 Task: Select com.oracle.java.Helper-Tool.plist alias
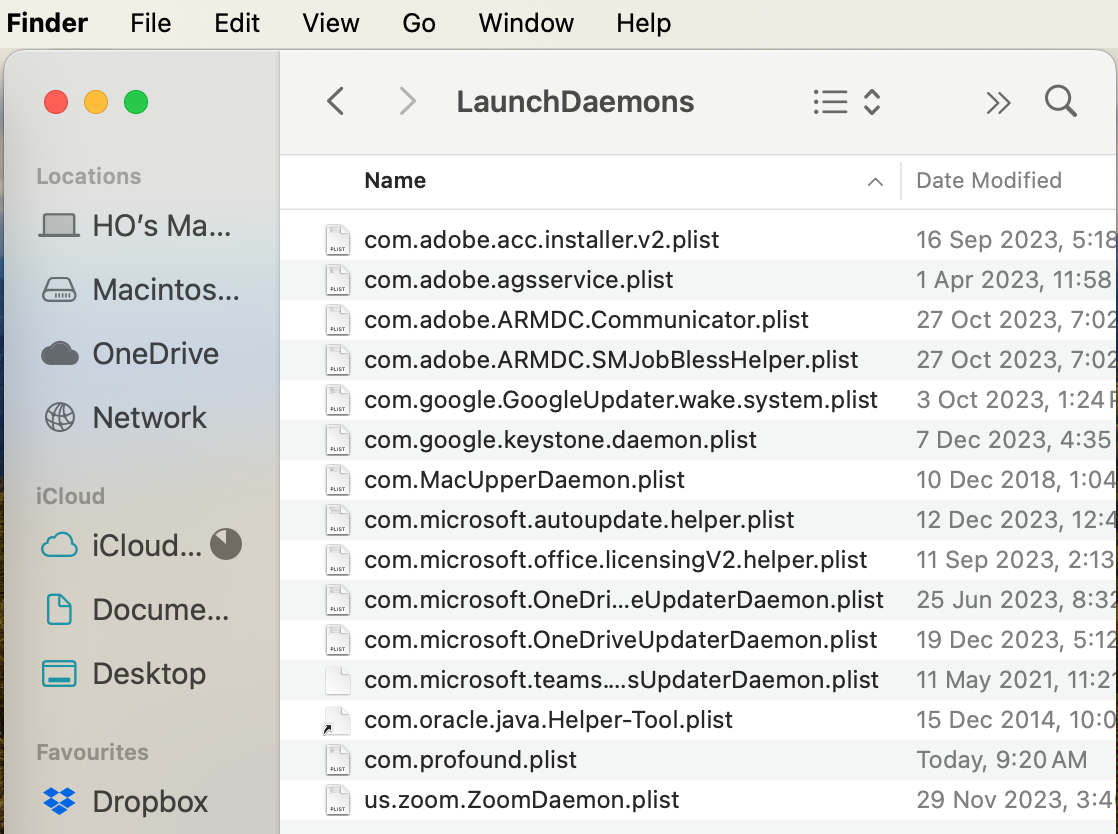tap(548, 720)
